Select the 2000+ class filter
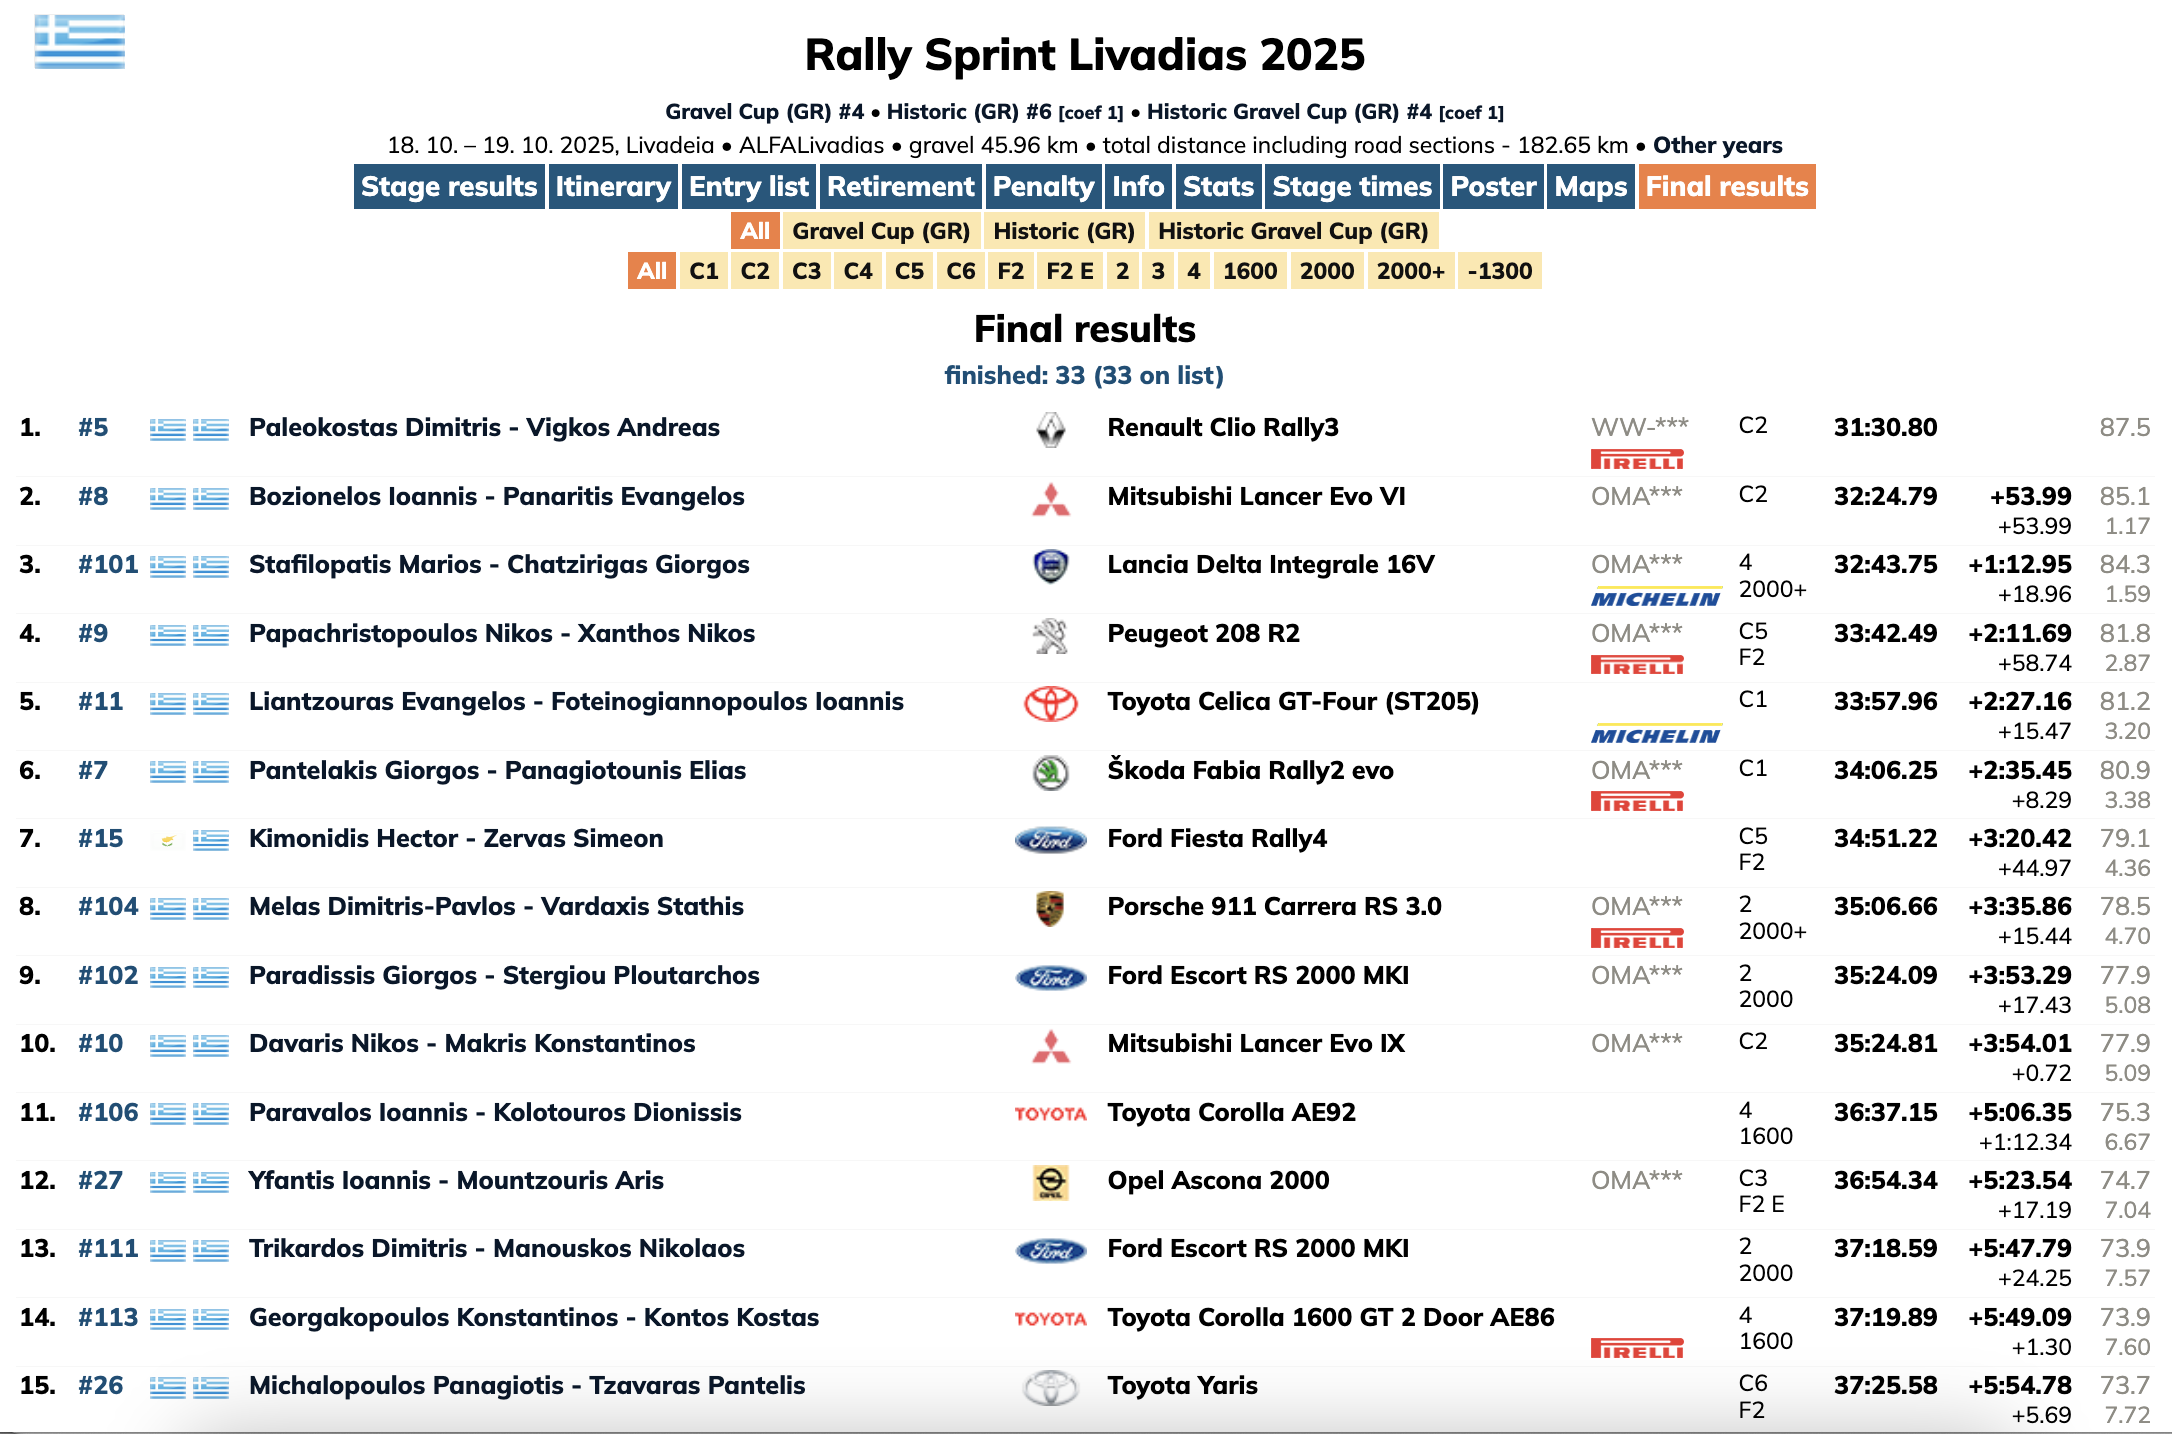 (x=1410, y=271)
